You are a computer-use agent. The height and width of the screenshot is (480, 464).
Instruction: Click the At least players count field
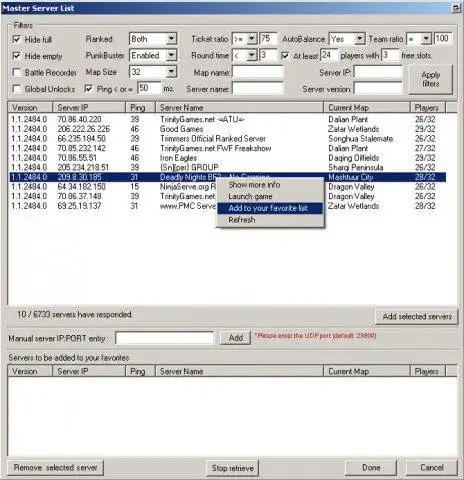coord(329,55)
